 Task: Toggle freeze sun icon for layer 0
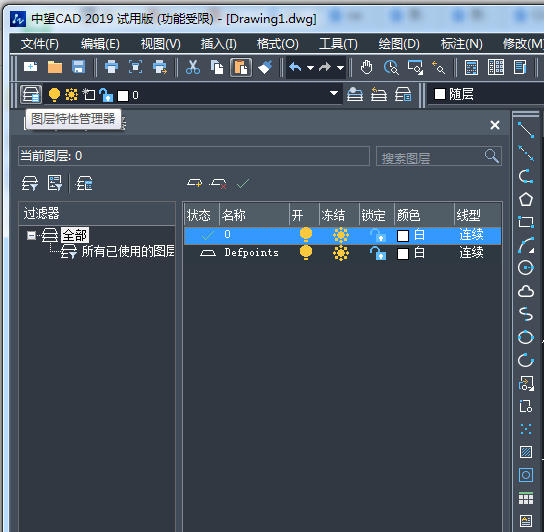341,235
